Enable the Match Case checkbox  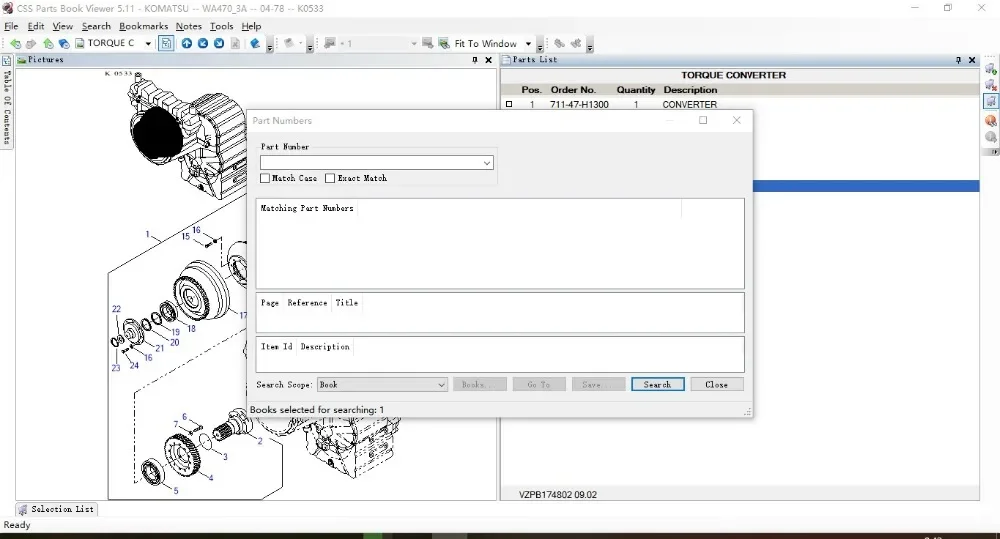pyautogui.click(x=265, y=178)
